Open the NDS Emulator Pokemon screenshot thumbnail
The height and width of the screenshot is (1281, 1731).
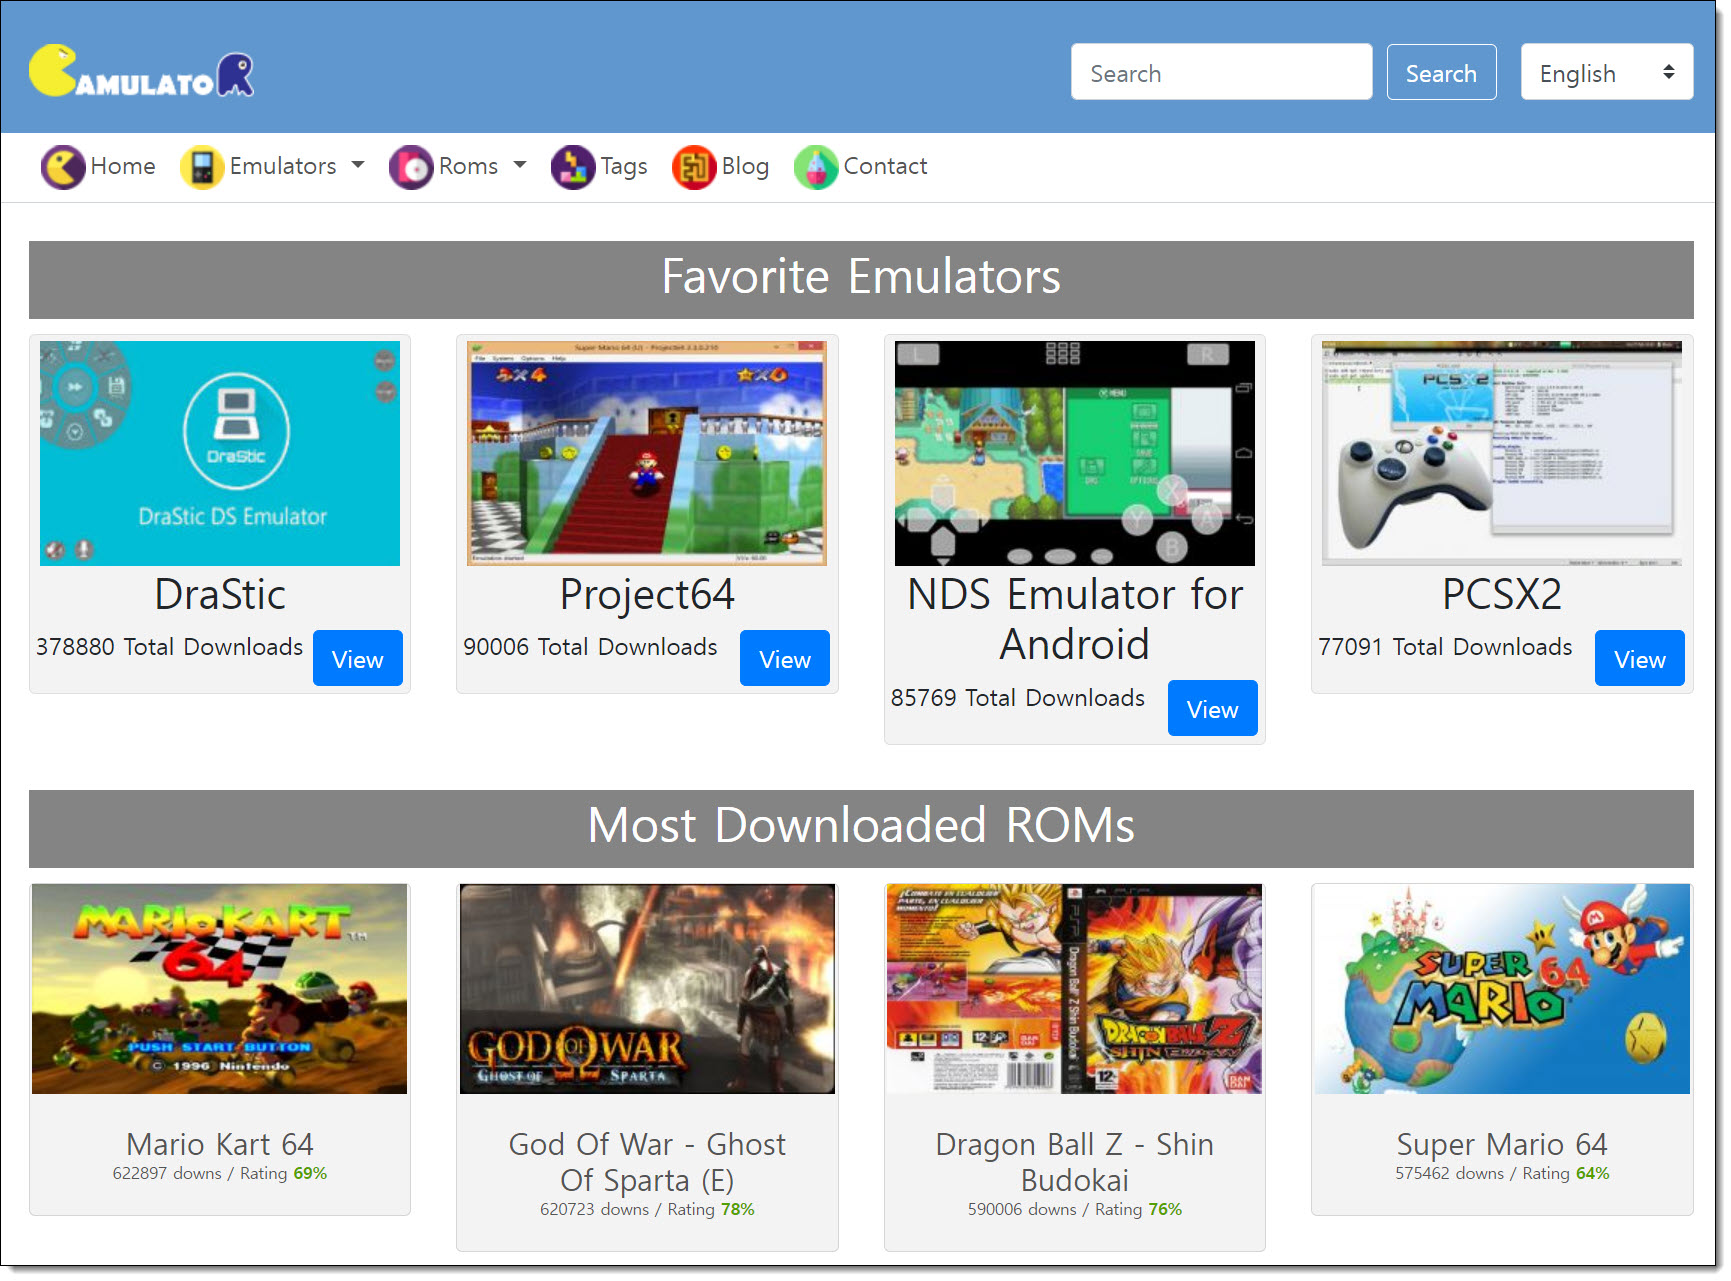coord(1075,453)
